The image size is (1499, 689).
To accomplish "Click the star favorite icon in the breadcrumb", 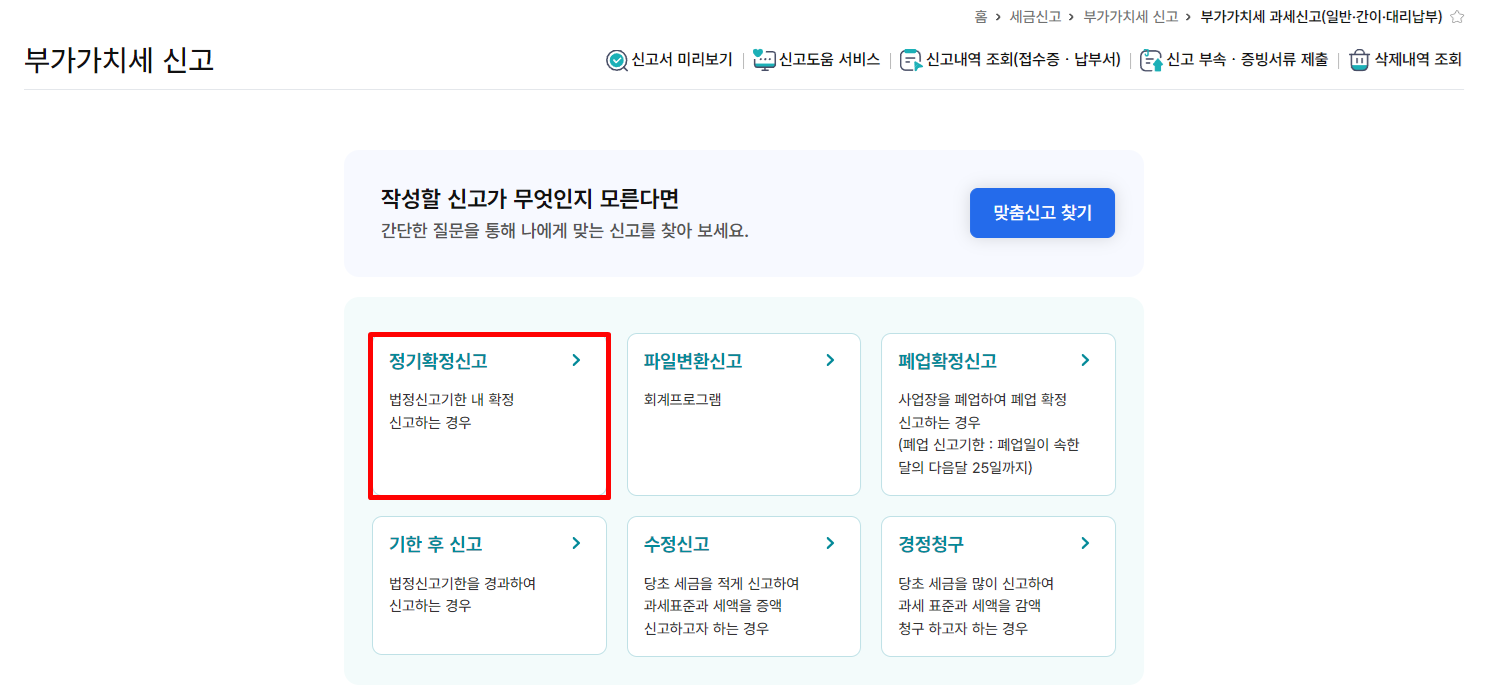I will 1457,16.
